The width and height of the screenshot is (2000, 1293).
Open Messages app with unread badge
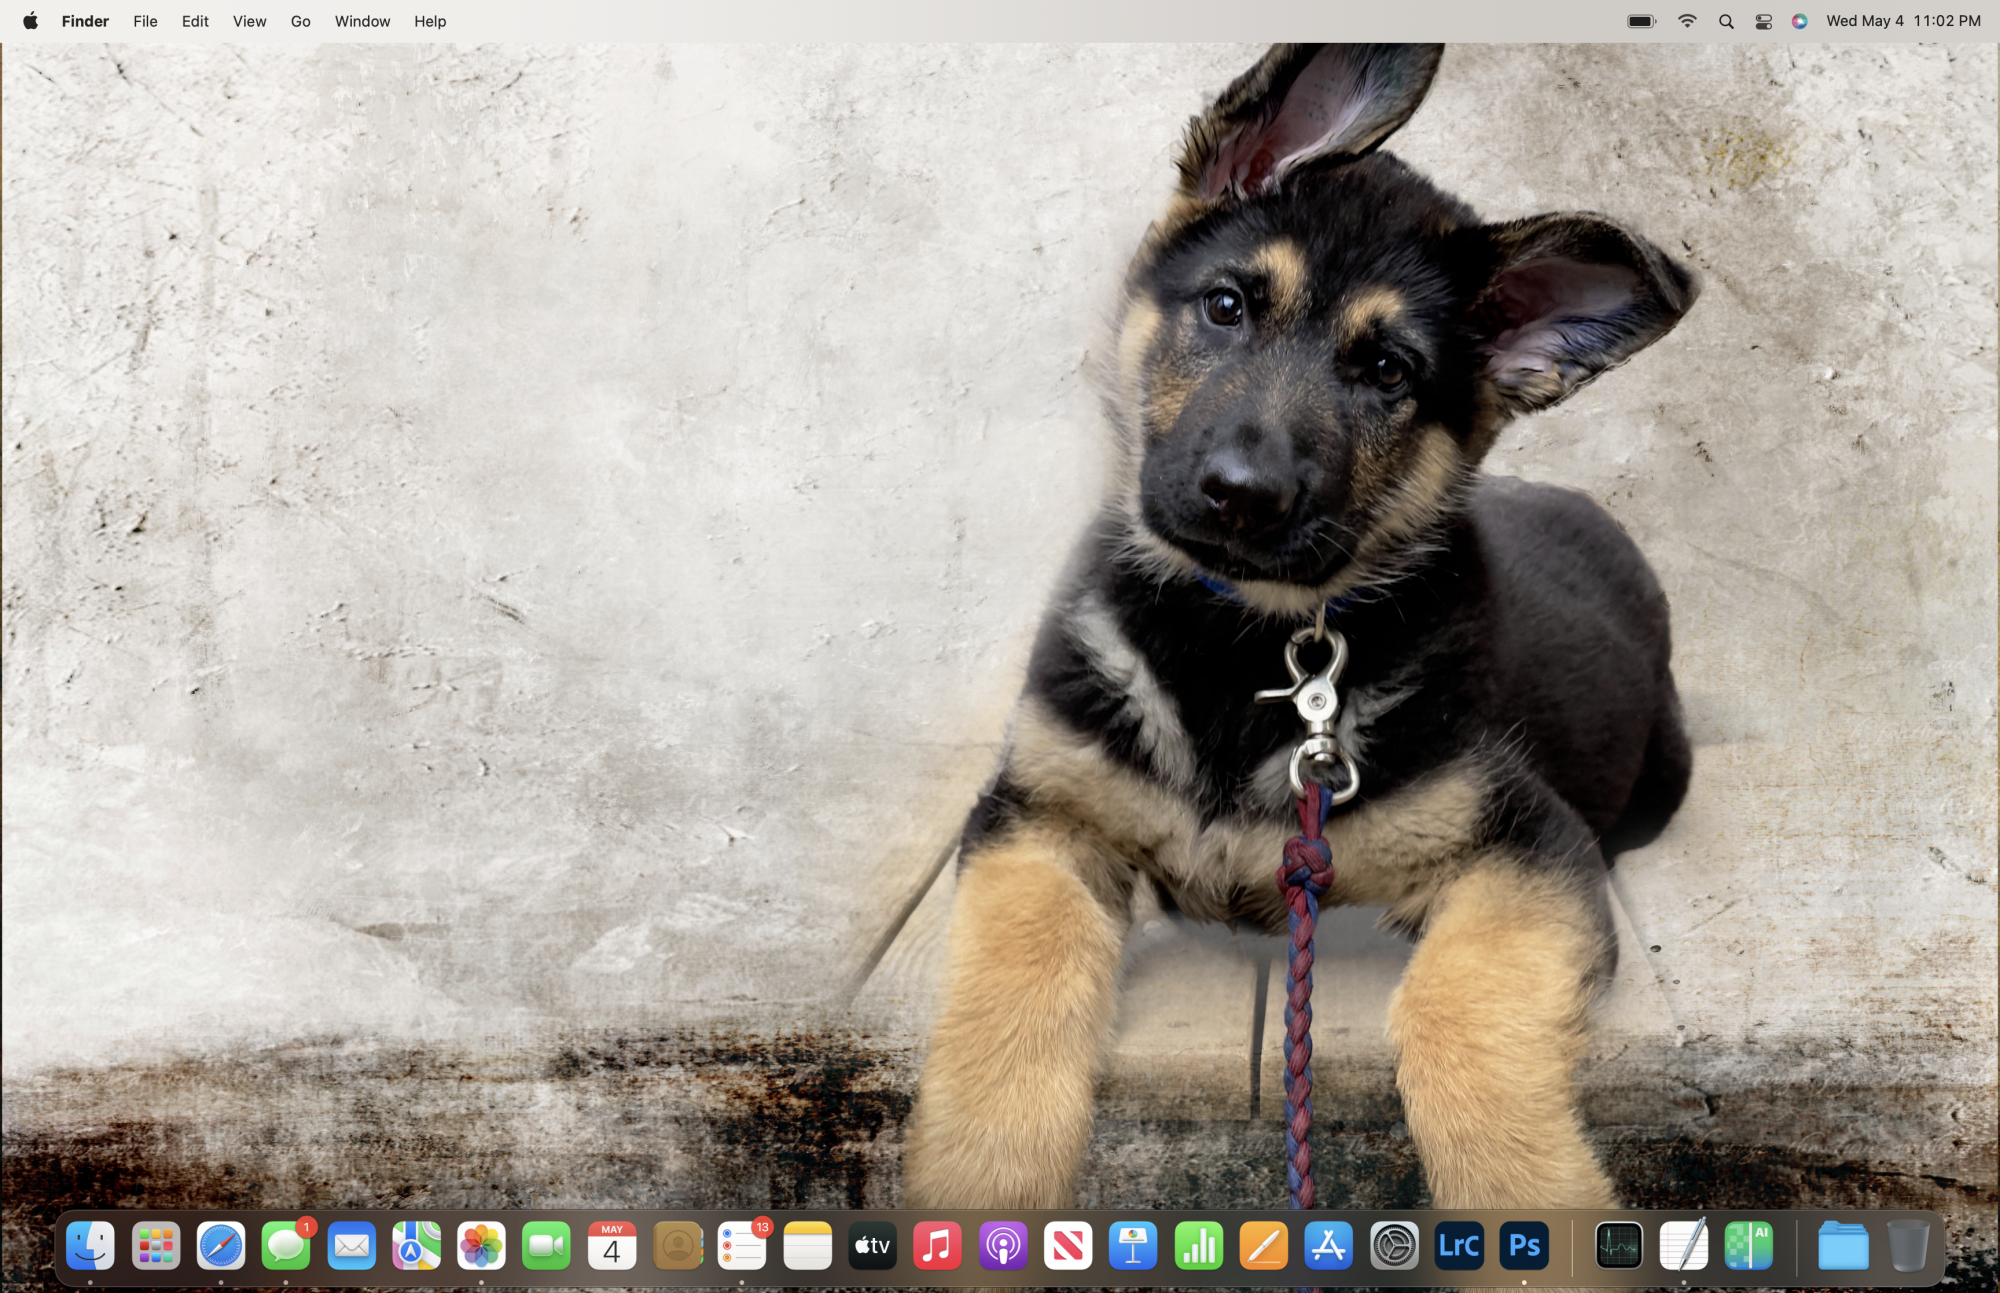(x=286, y=1246)
